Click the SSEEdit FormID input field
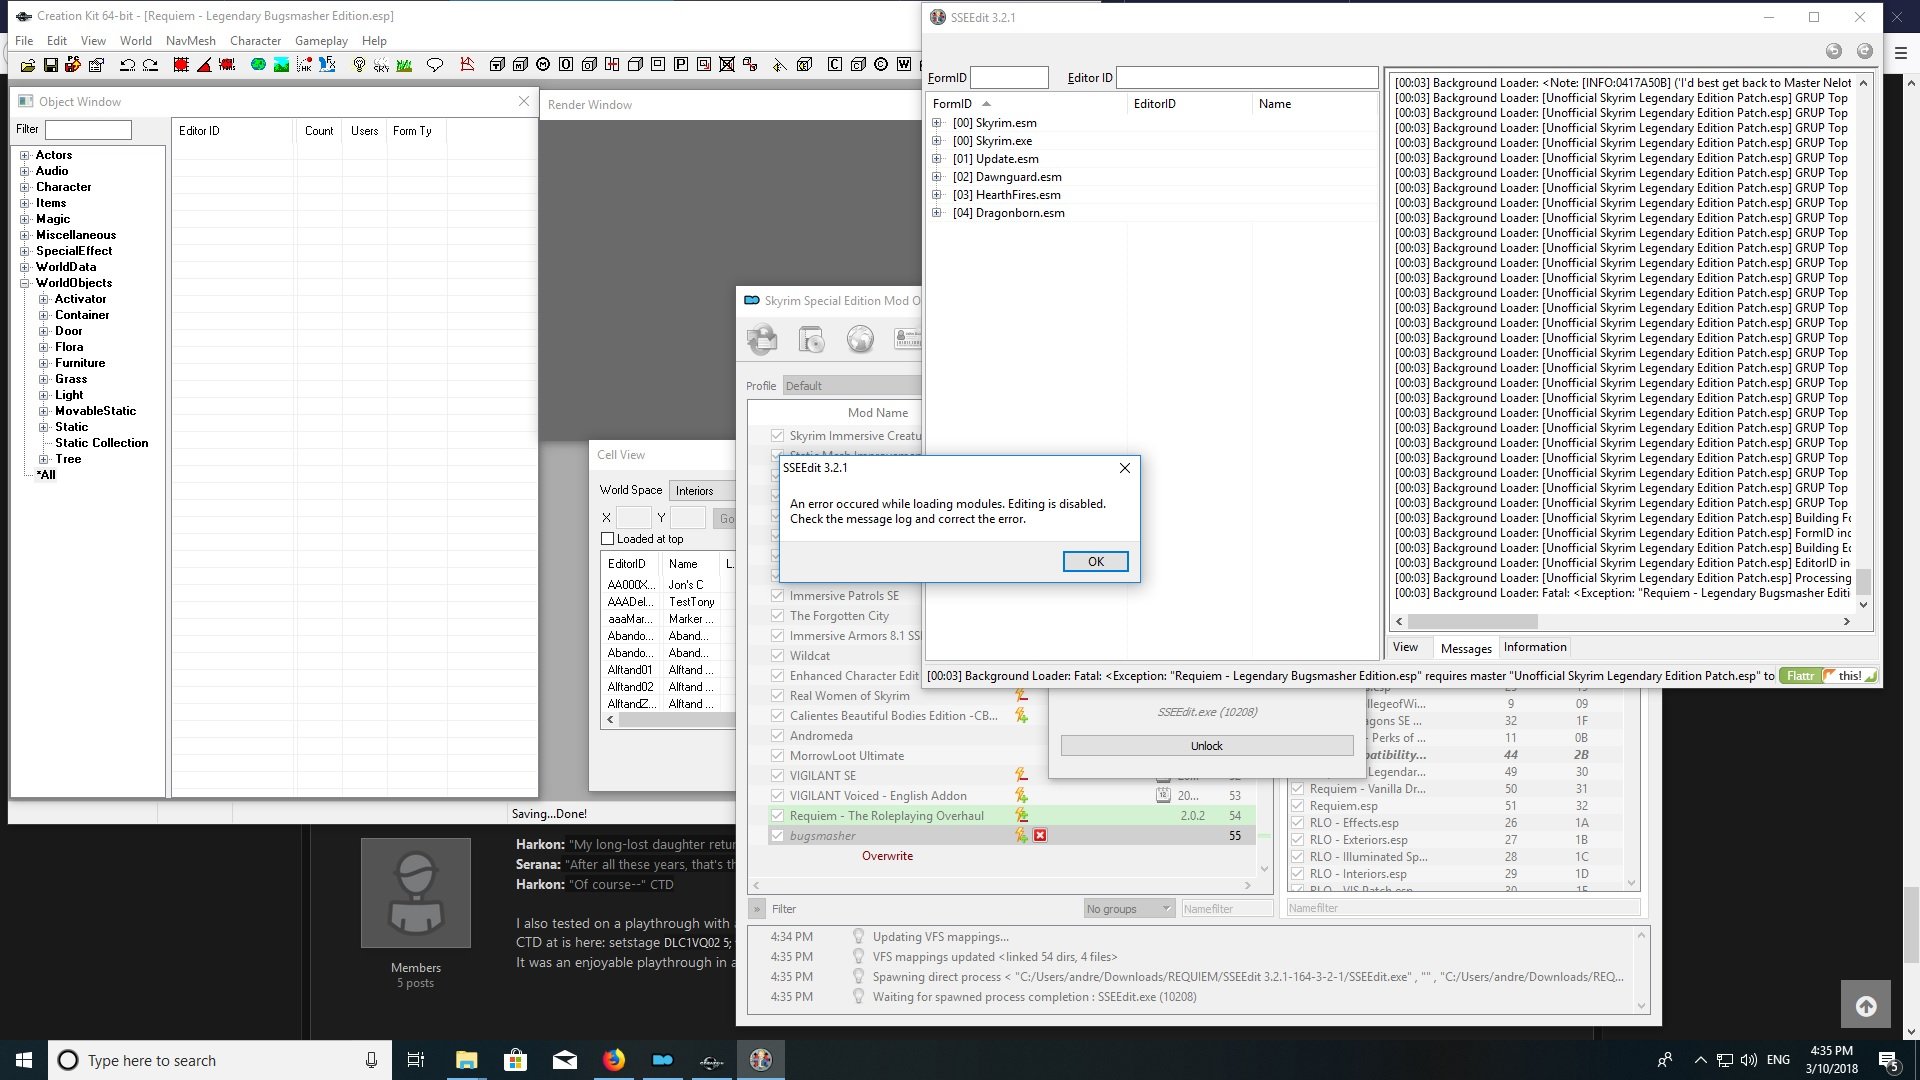The height and width of the screenshot is (1080, 1920). [1009, 78]
